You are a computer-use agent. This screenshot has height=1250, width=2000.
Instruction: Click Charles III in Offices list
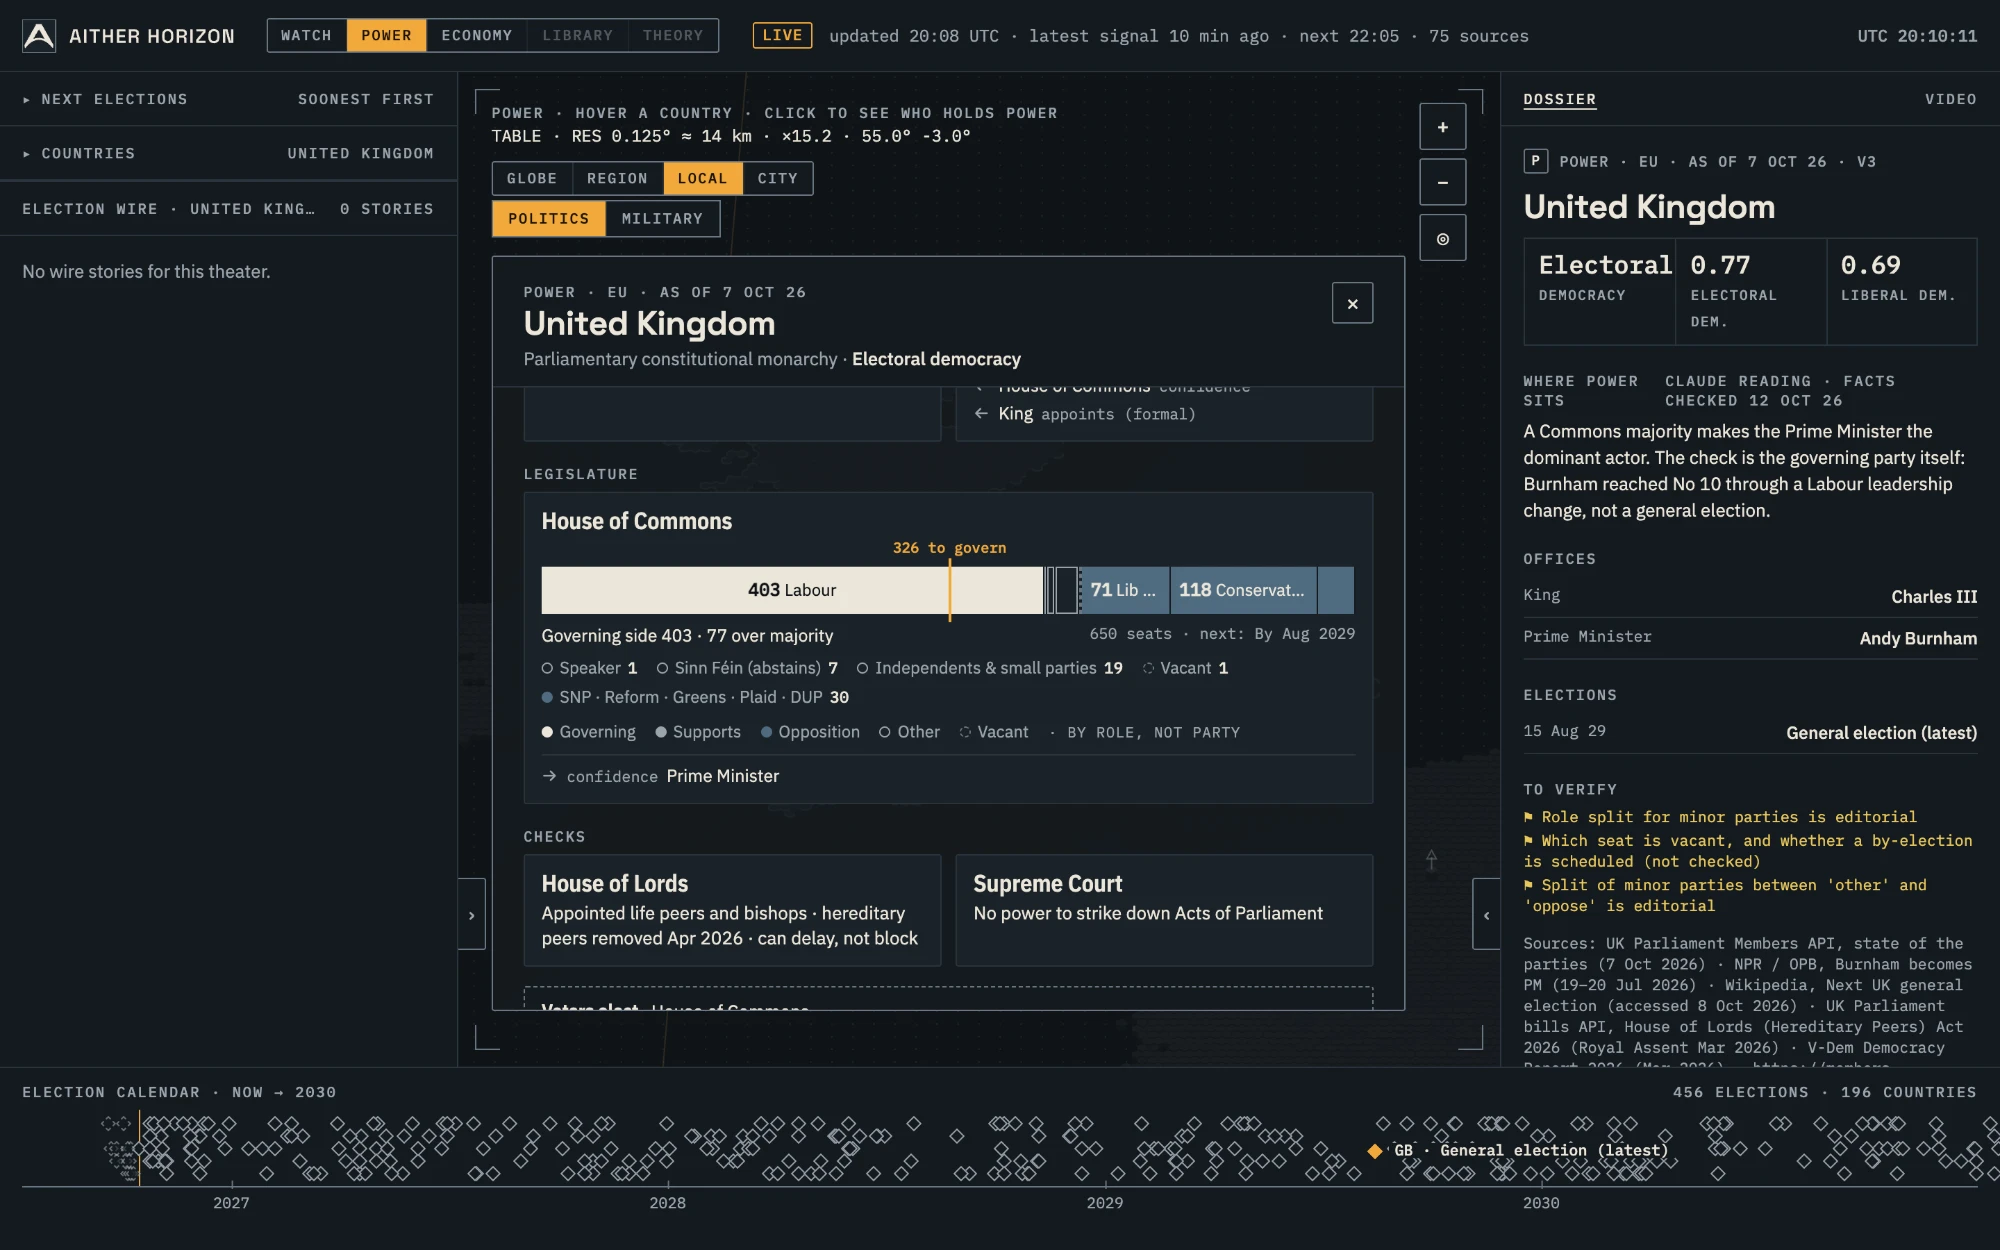point(1934,596)
